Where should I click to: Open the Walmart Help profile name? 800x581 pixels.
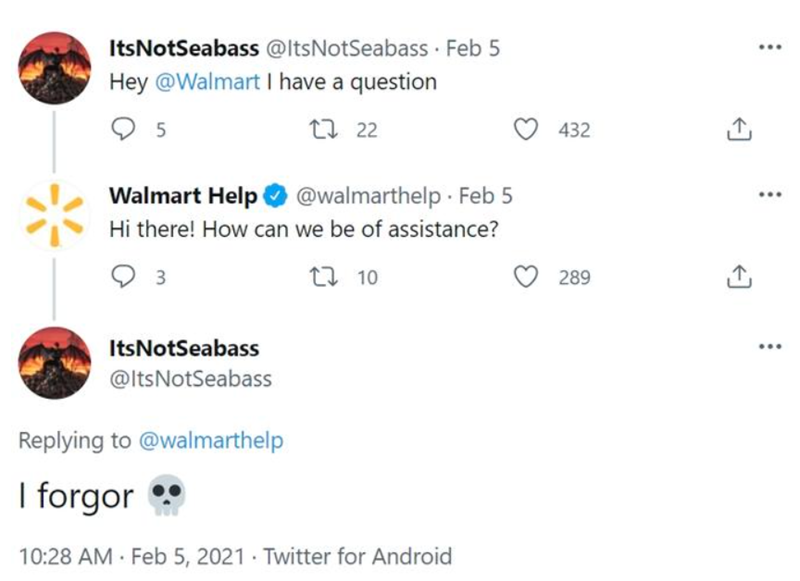(x=183, y=196)
